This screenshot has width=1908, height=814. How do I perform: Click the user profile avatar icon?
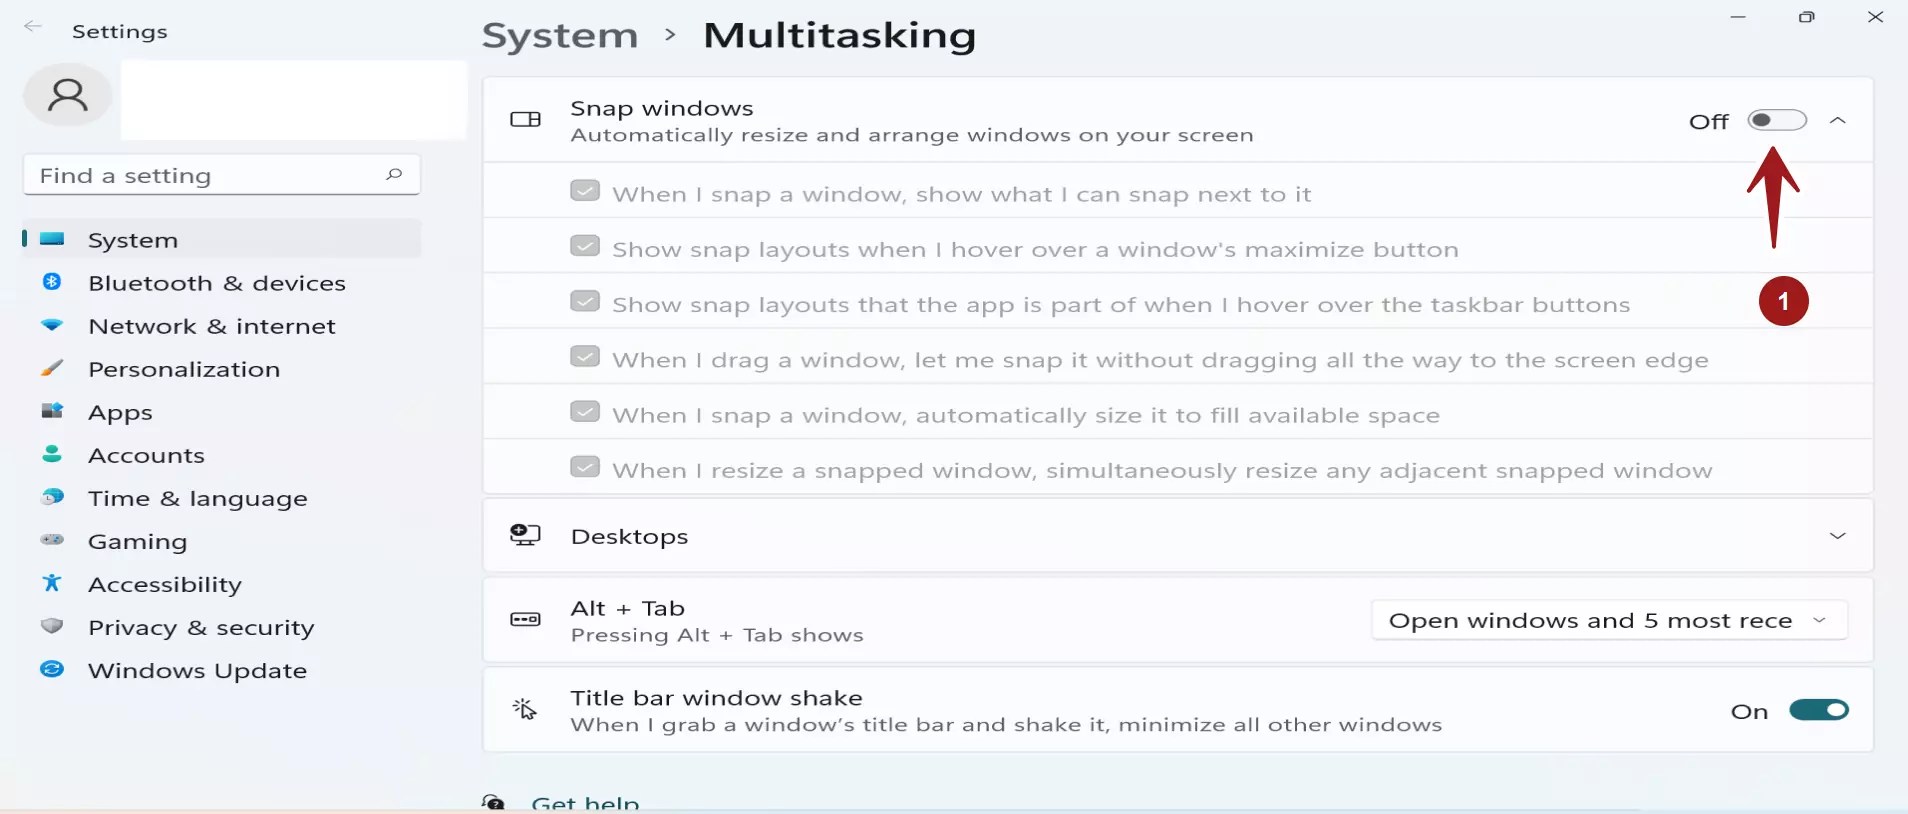pos(68,95)
